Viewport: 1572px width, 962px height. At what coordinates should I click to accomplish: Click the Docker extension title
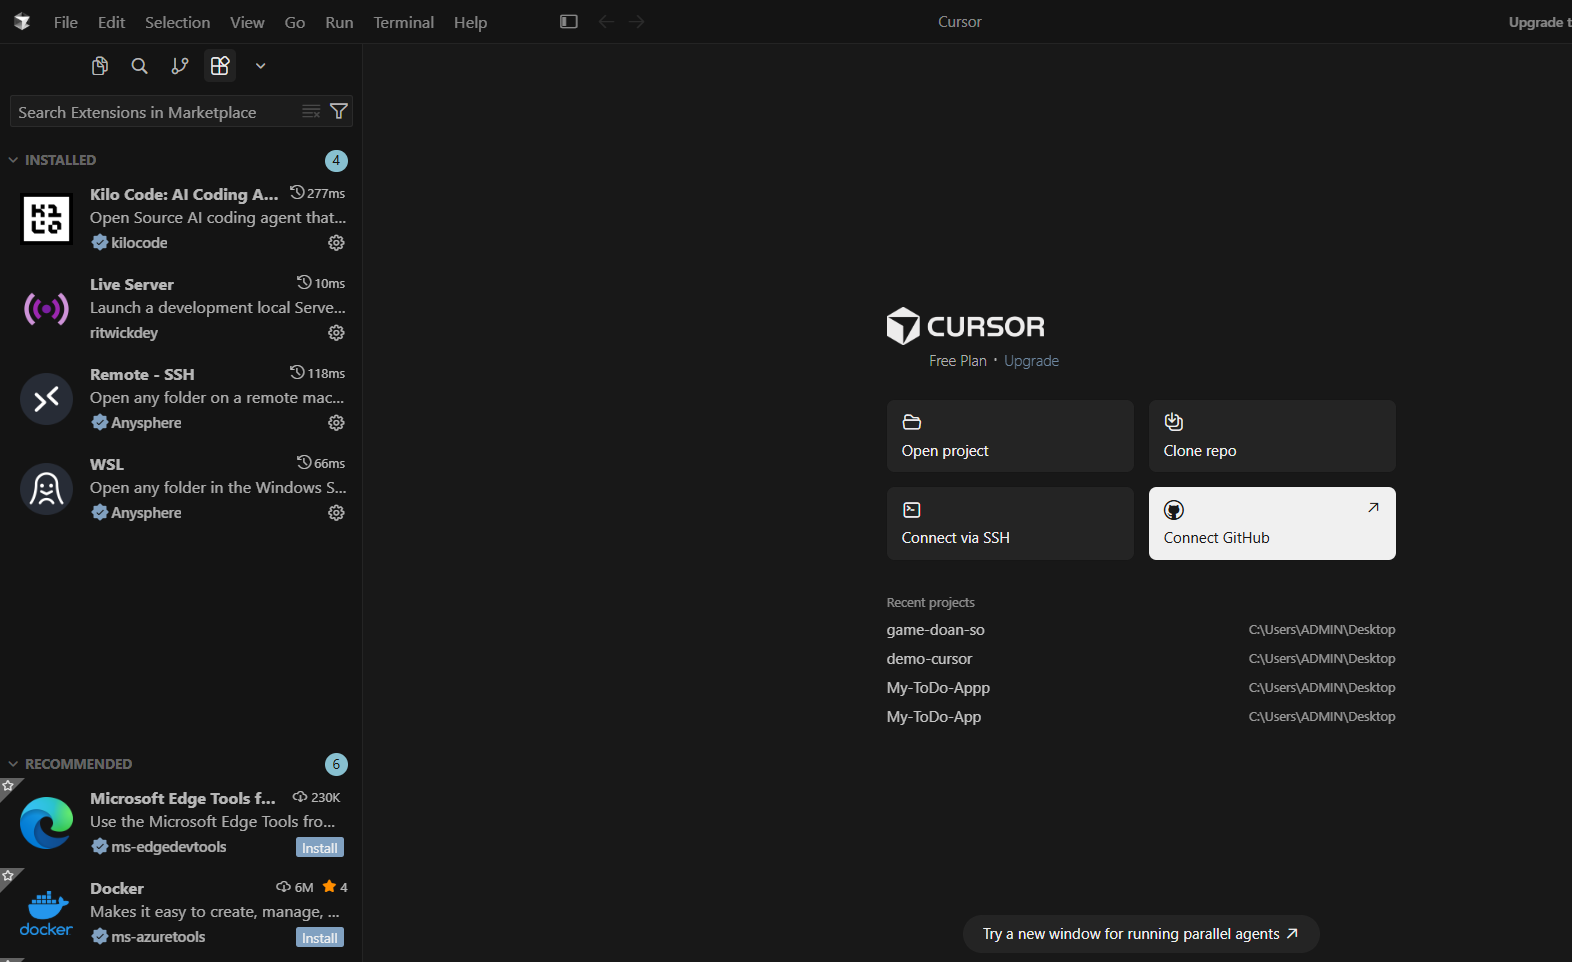click(117, 888)
